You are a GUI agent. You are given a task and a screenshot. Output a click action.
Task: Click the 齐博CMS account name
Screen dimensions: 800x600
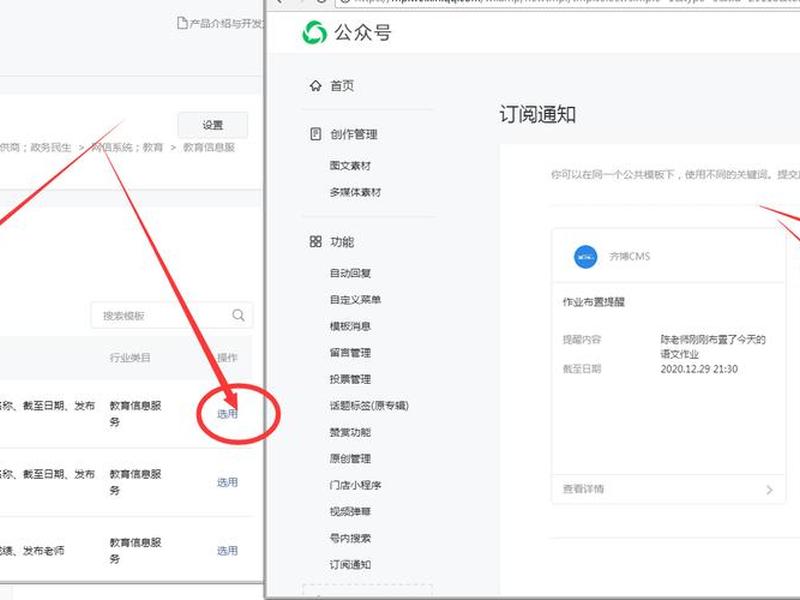(x=630, y=256)
